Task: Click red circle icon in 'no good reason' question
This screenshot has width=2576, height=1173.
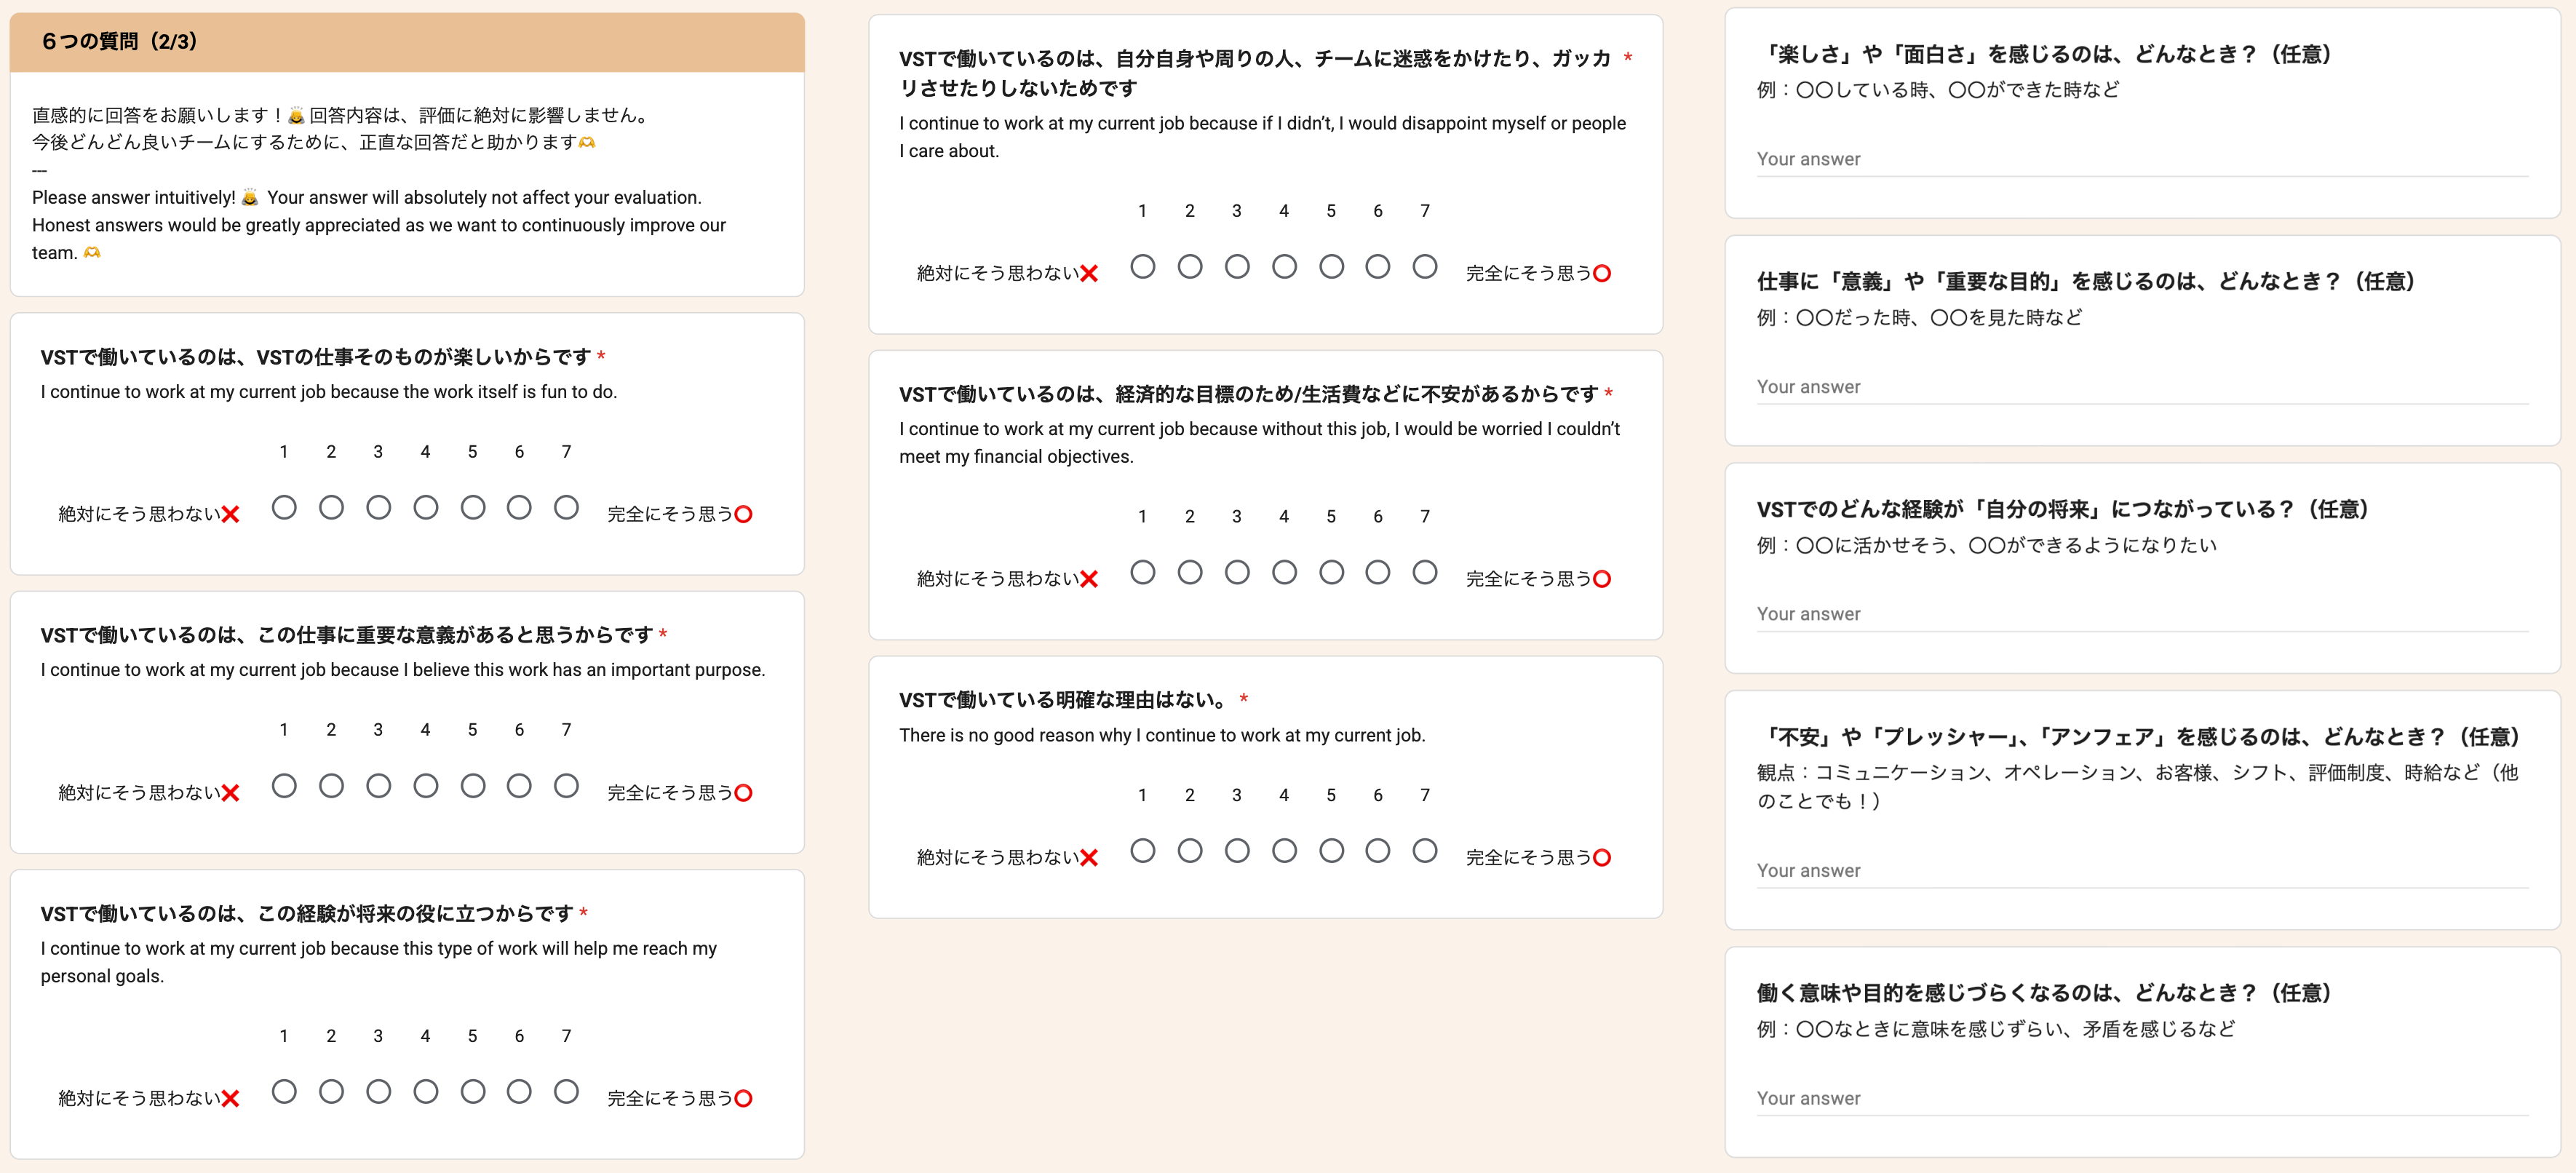Action: click(x=1602, y=858)
